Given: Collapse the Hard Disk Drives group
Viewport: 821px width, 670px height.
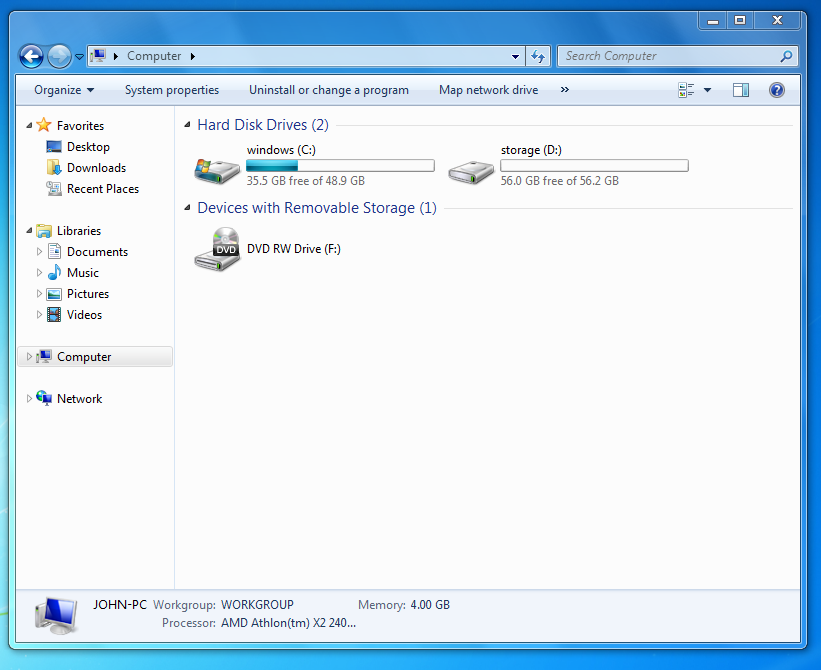Looking at the screenshot, I should (x=187, y=125).
